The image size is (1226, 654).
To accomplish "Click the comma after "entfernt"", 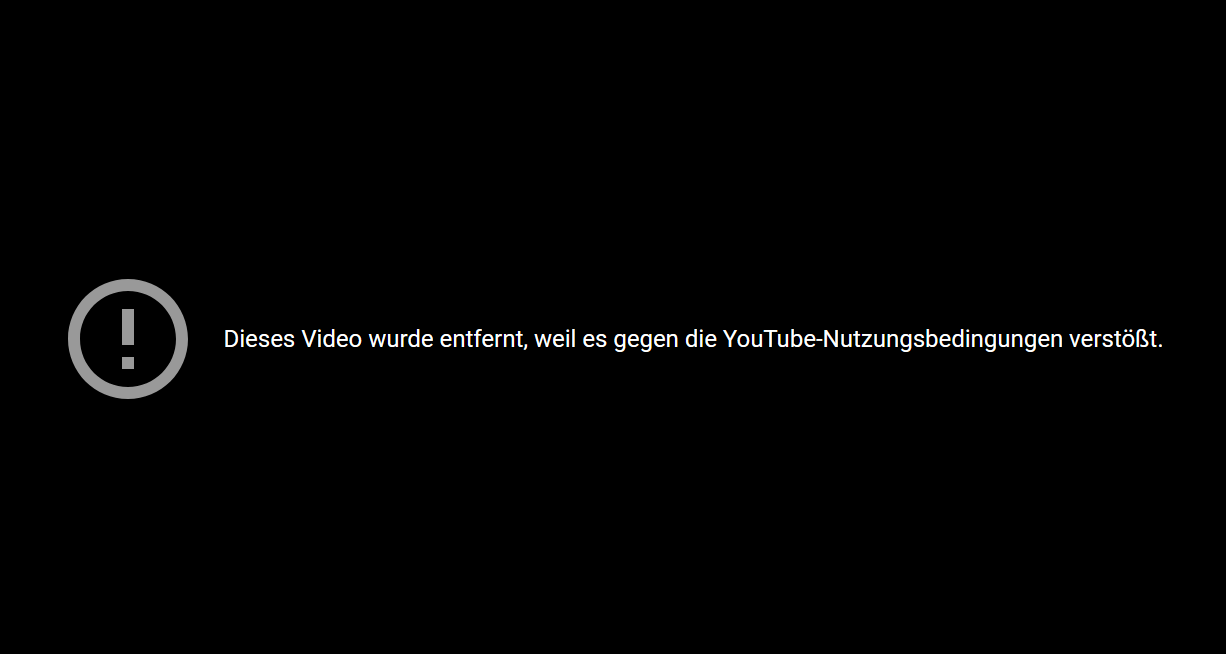I will 525,348.
